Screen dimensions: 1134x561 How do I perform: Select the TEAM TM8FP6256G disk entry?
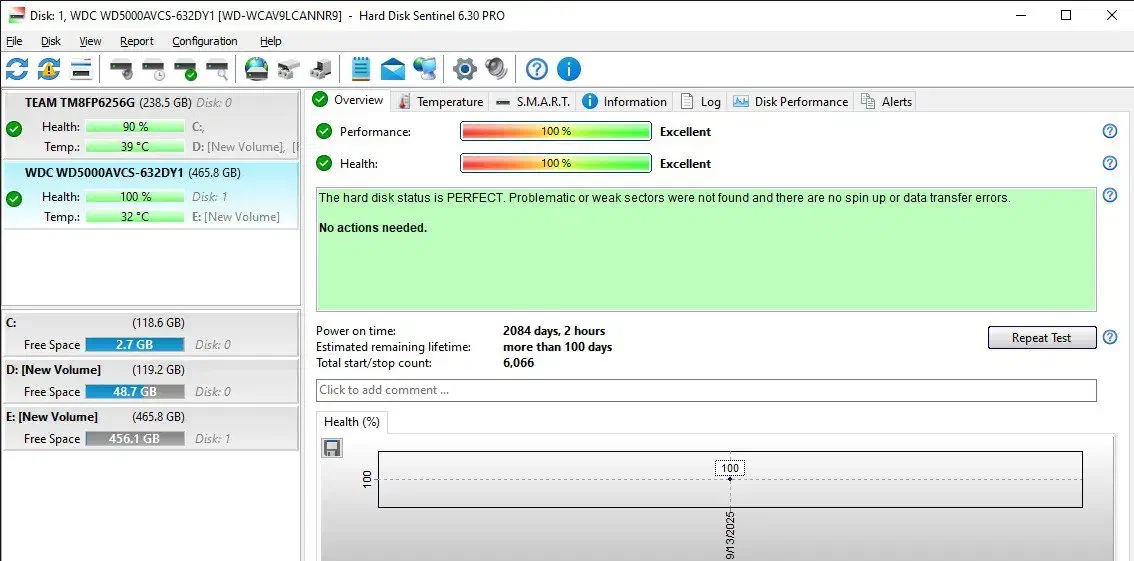click(150, 125)
